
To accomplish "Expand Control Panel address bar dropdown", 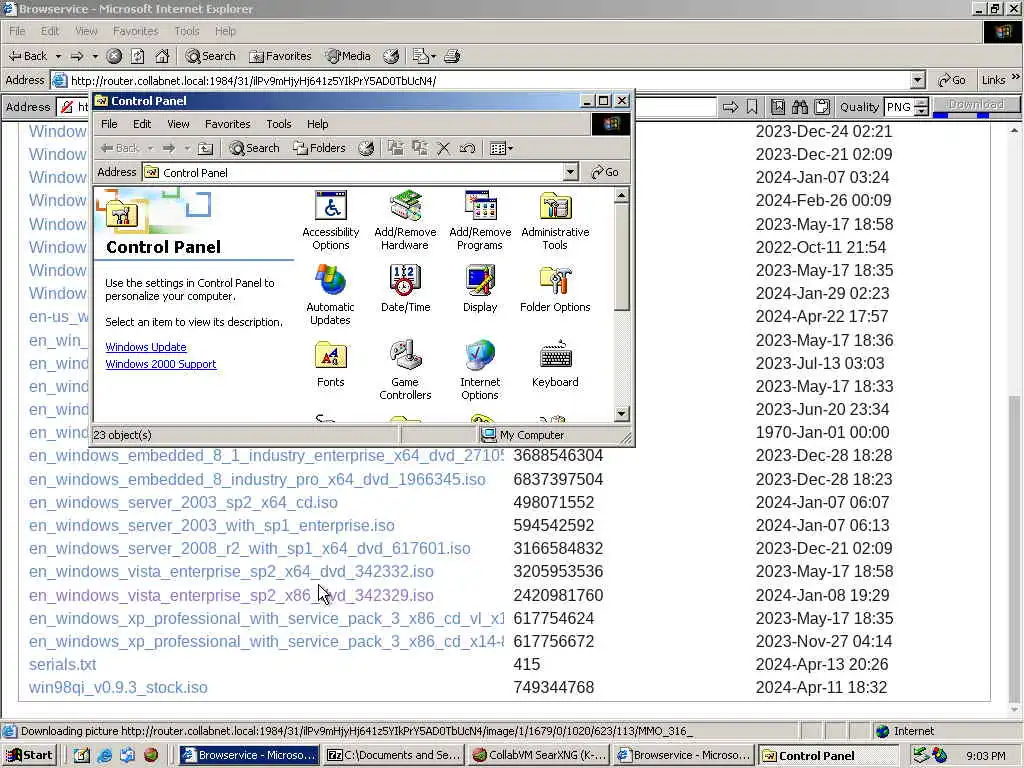I will 570,172.
